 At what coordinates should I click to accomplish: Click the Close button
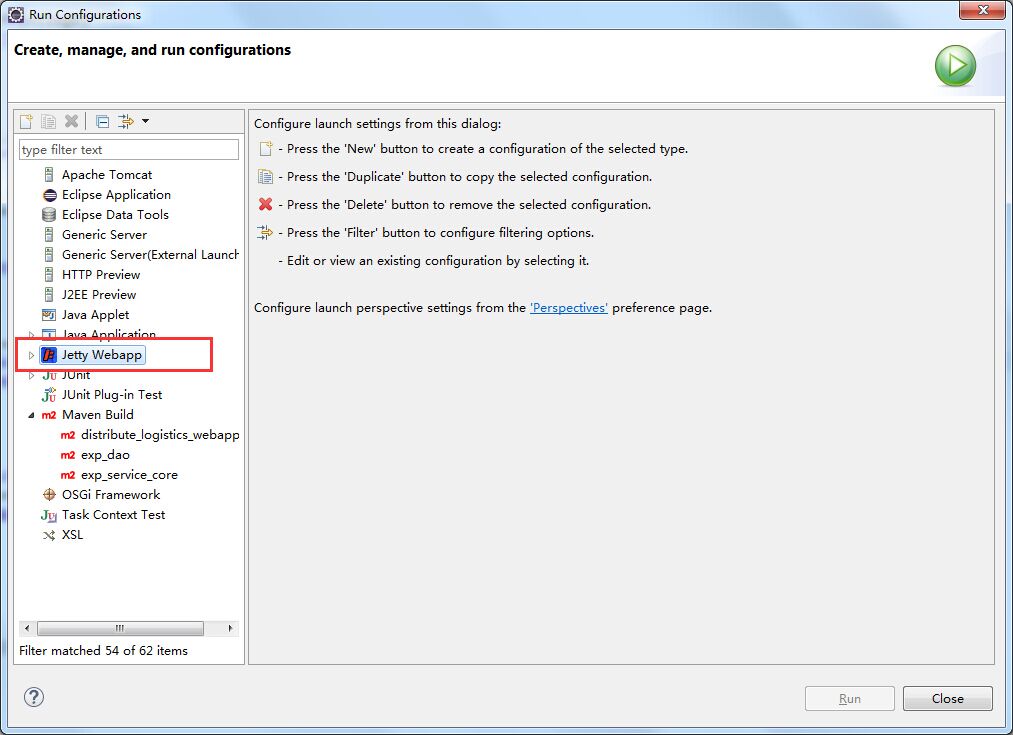point(948,699)
